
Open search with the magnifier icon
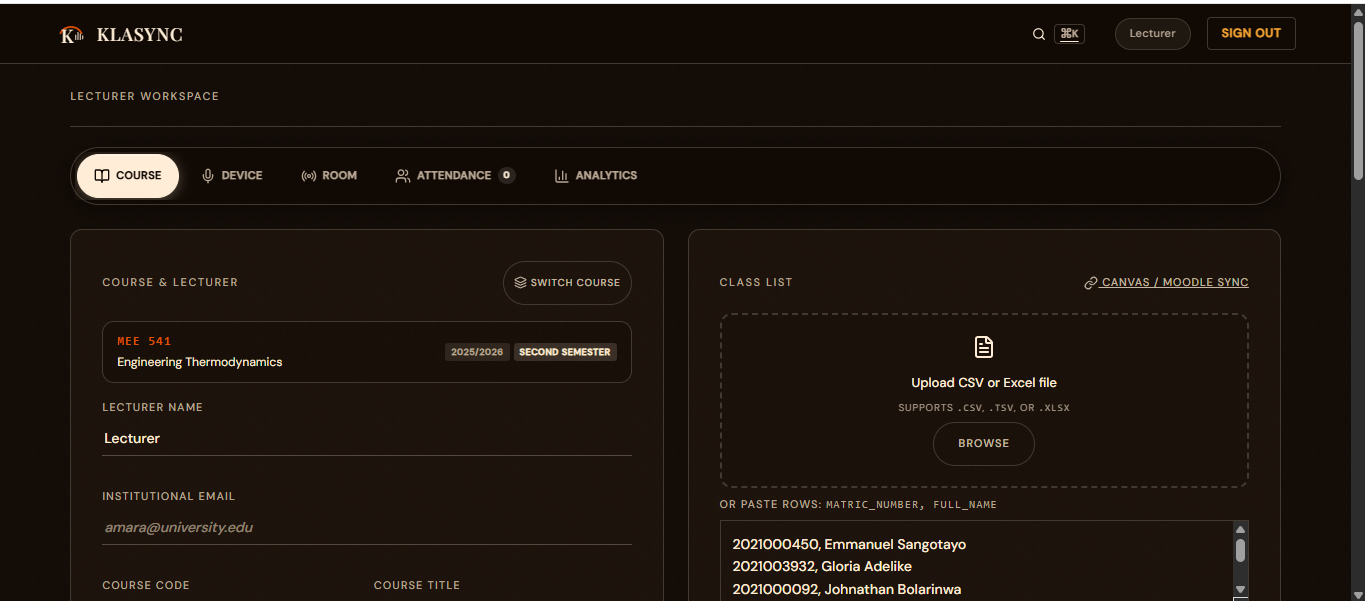pyautogui.click(x=1039, y=34)
